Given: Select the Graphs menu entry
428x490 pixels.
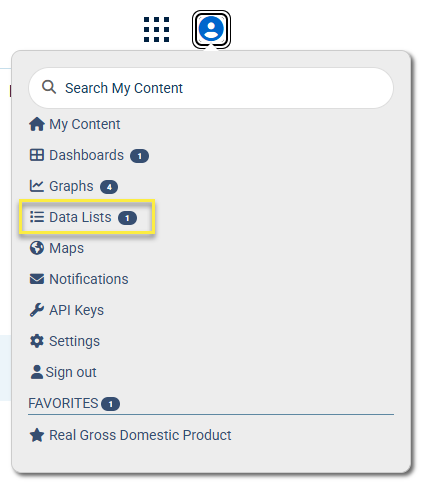Looking at the screenshot, I should coord(74,186).
